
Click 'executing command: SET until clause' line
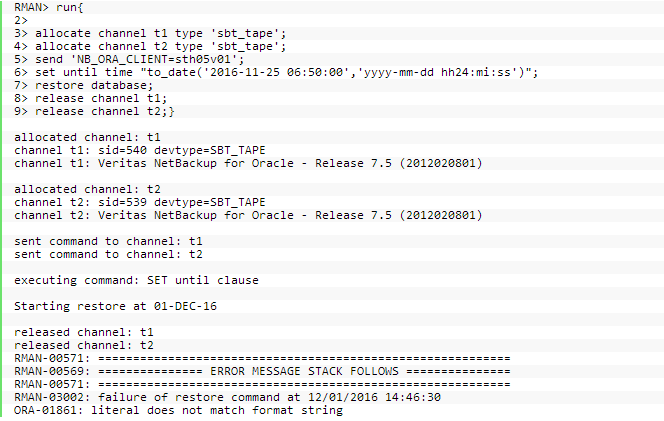[136, 280]
